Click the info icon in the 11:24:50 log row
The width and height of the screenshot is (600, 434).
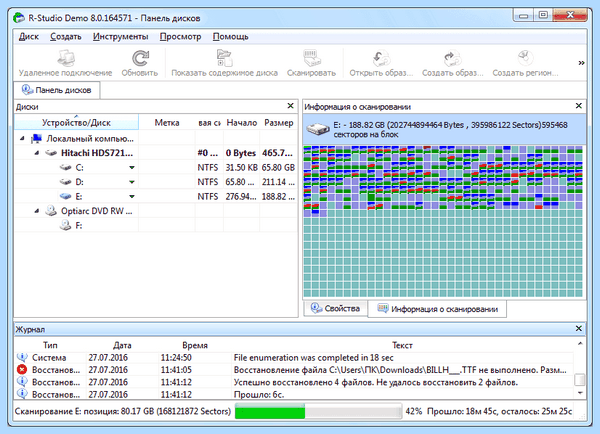(x=22, y=357)
